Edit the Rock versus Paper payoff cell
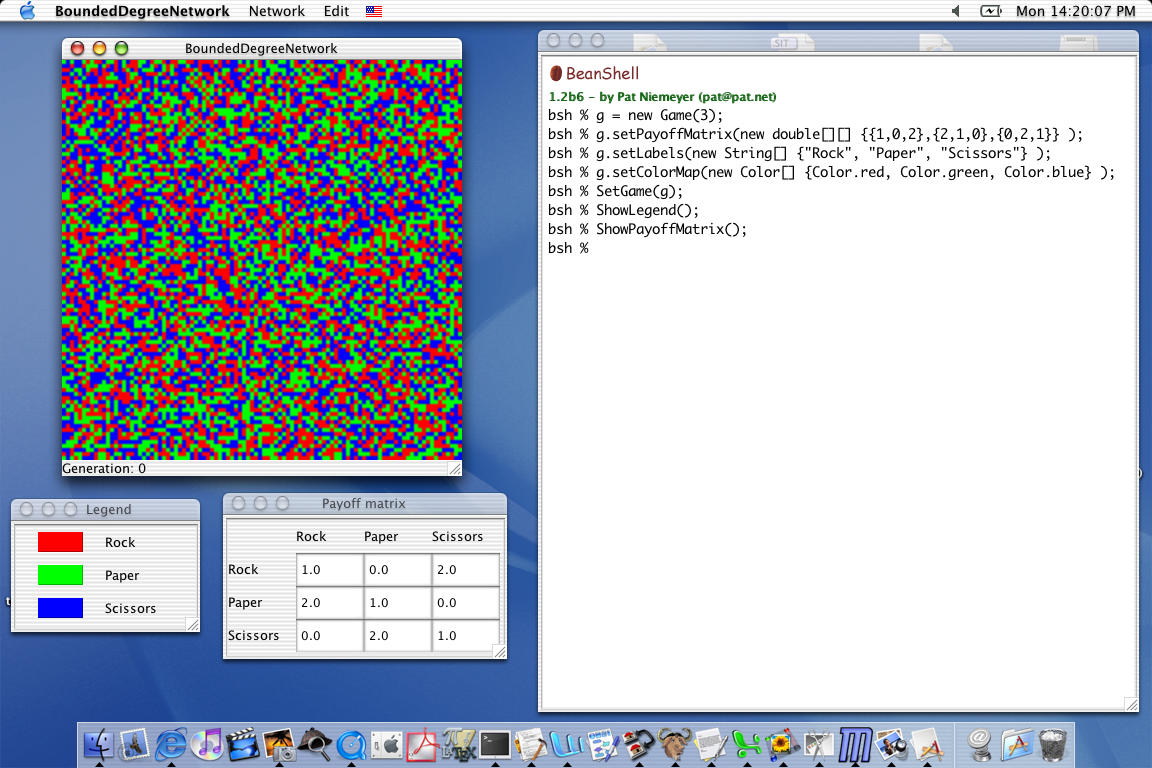 (397, 570)
